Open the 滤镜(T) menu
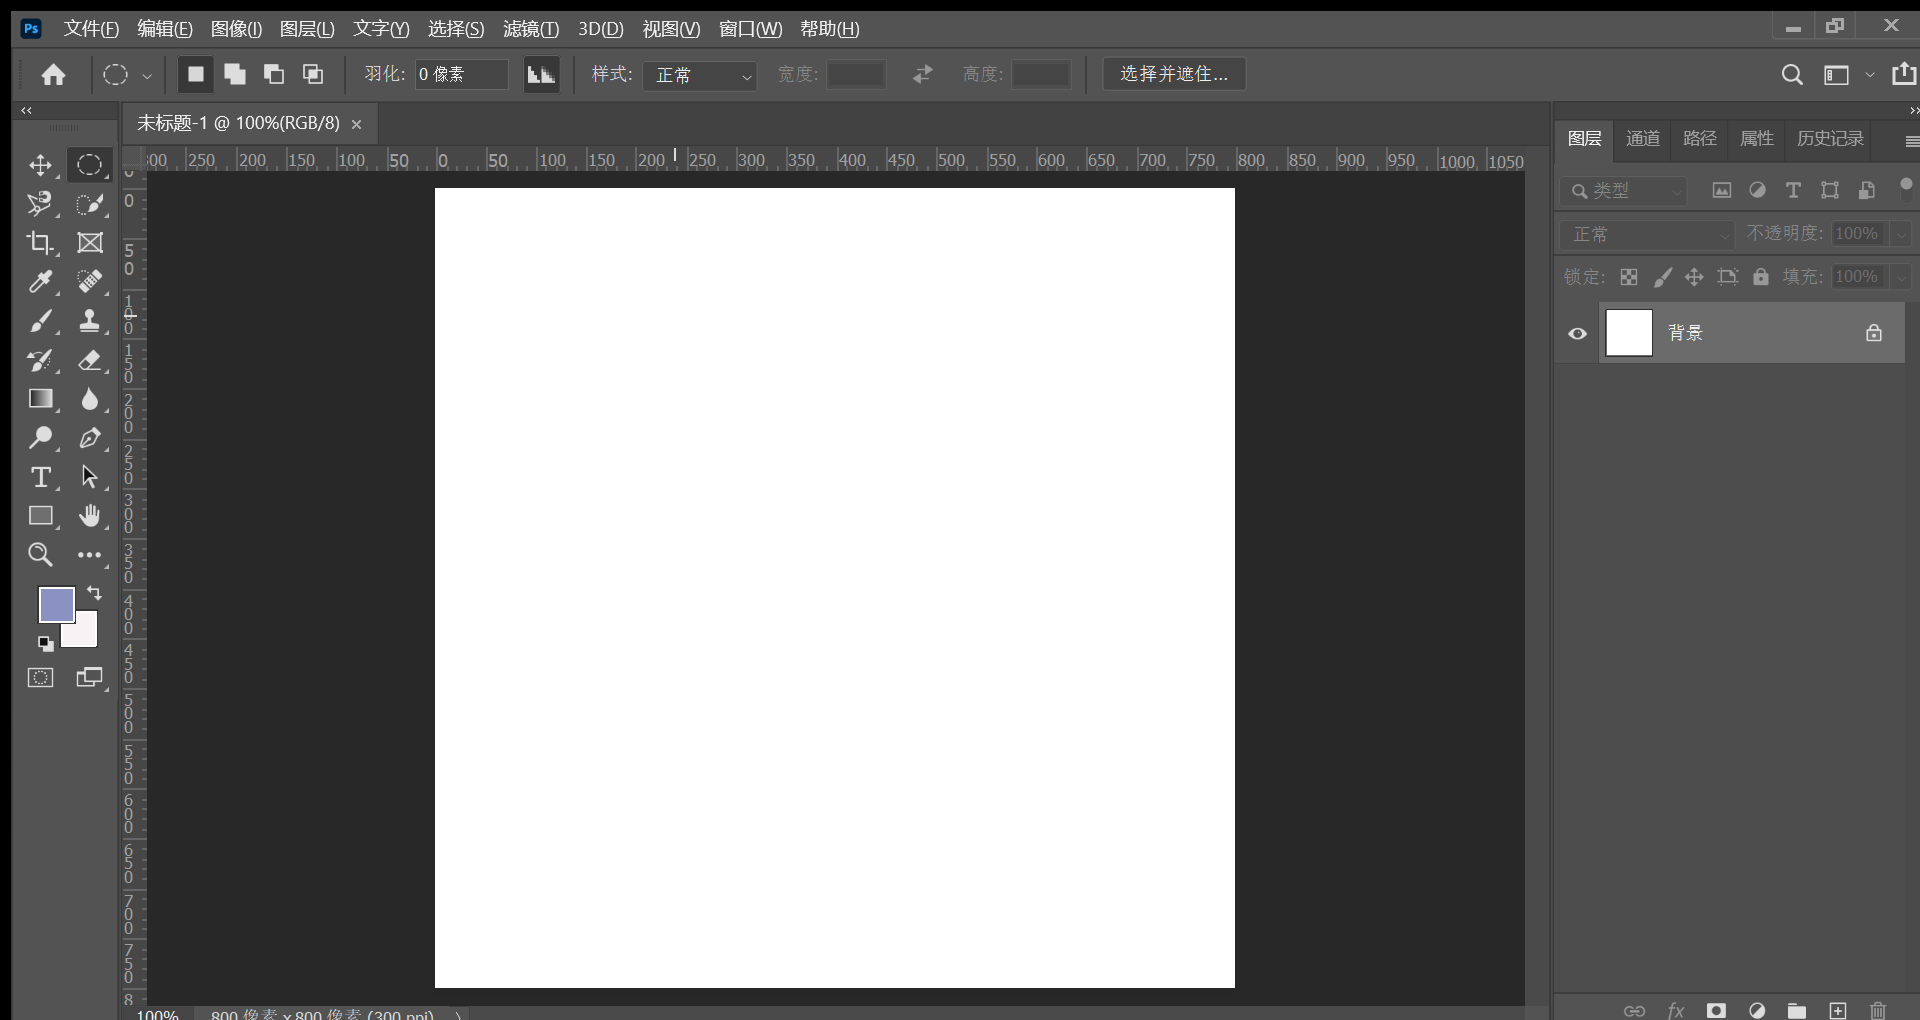 (x=531, y=29)
